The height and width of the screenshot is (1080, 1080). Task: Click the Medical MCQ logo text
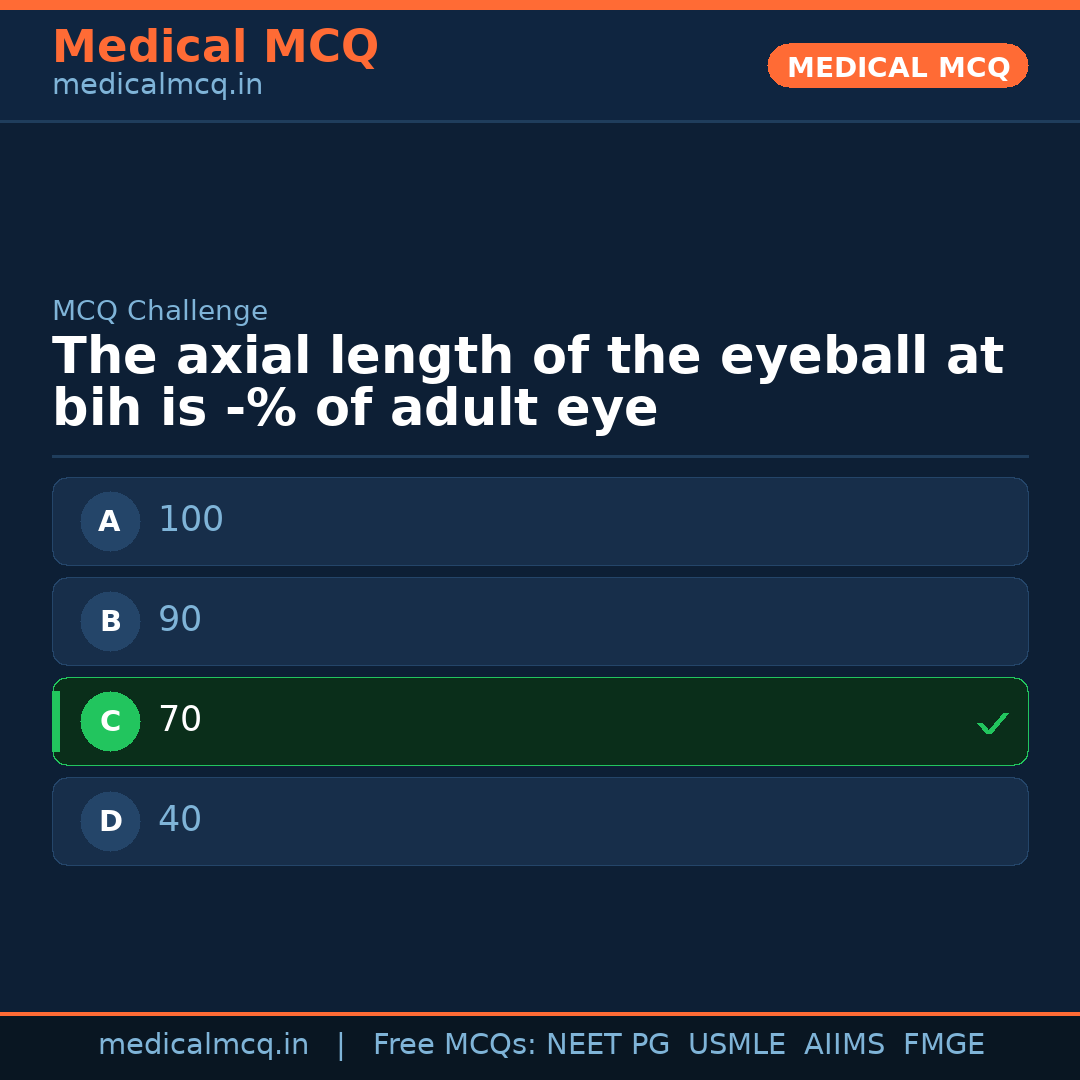pyautogui.click(x=215, y=46)
